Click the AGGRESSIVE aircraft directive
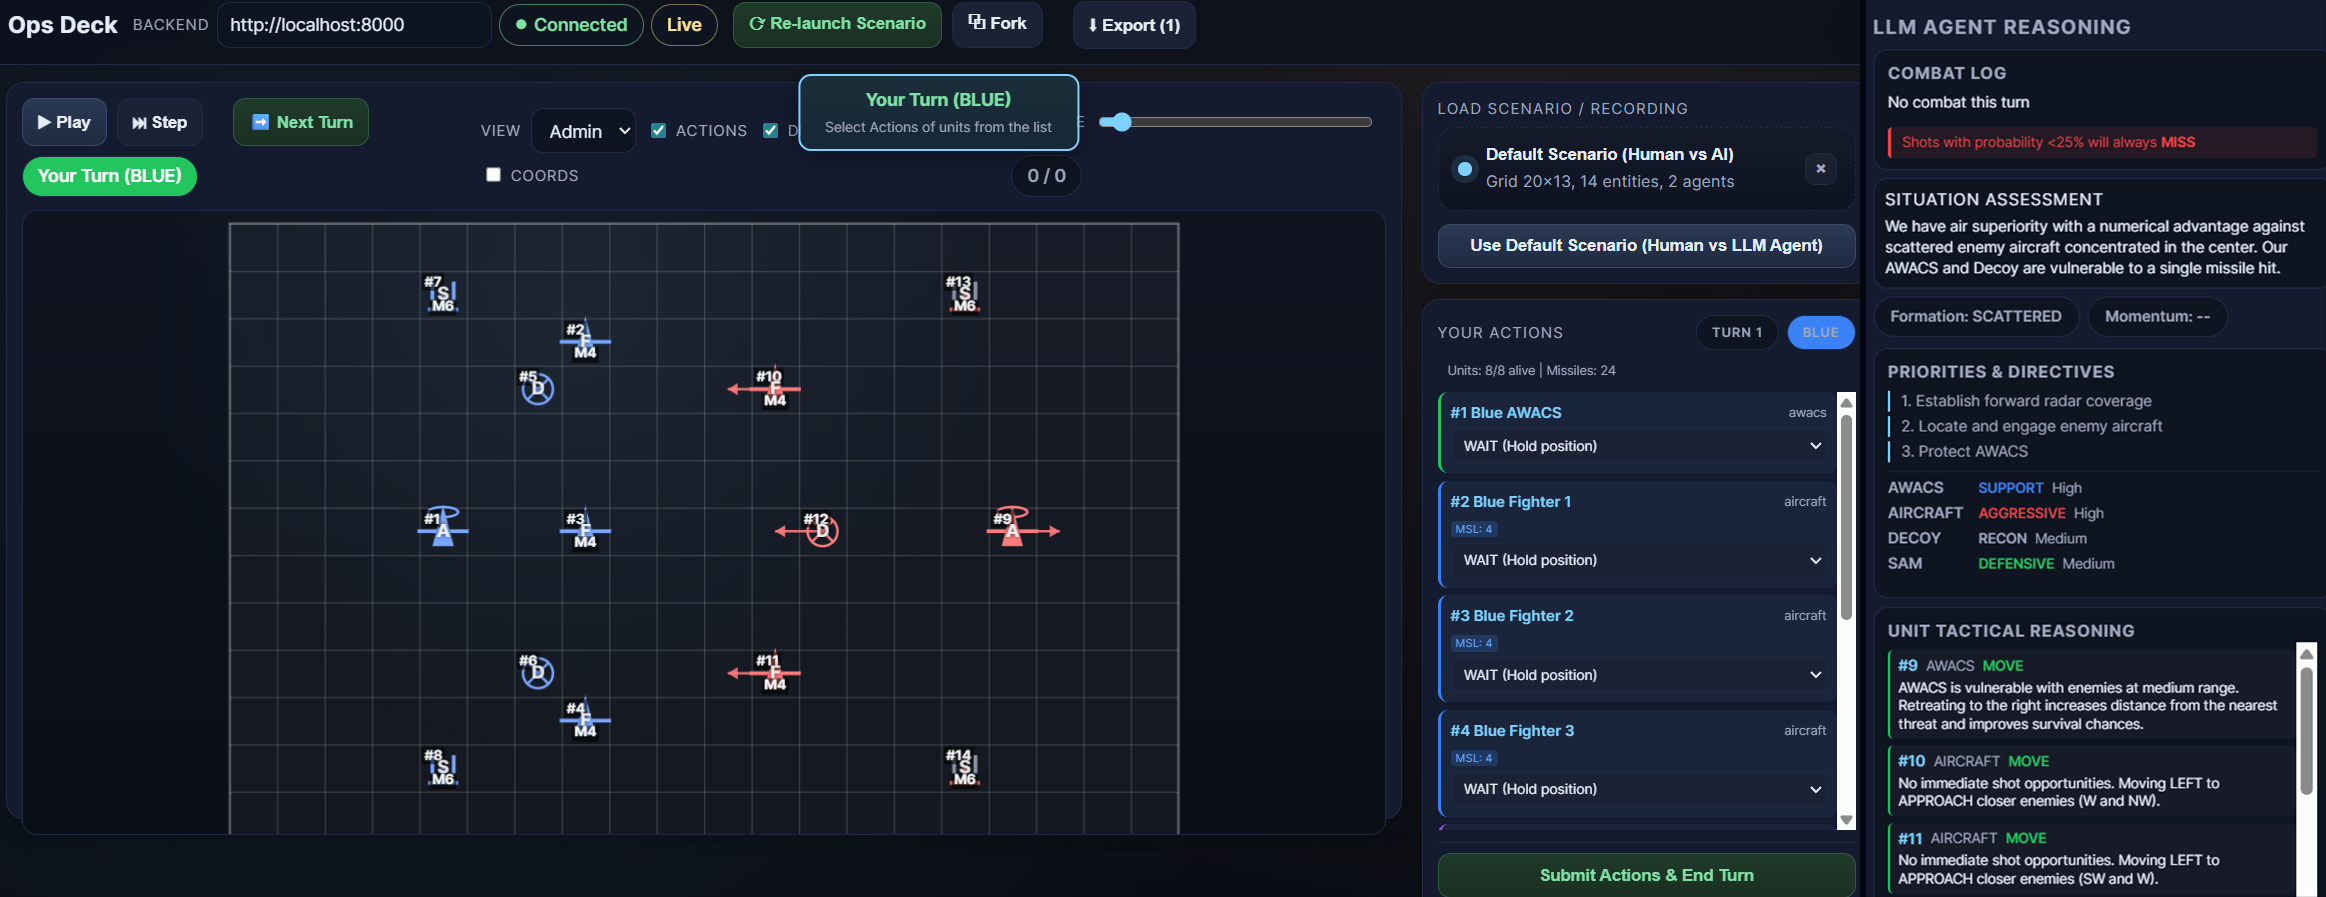 tap(2021, 513)
